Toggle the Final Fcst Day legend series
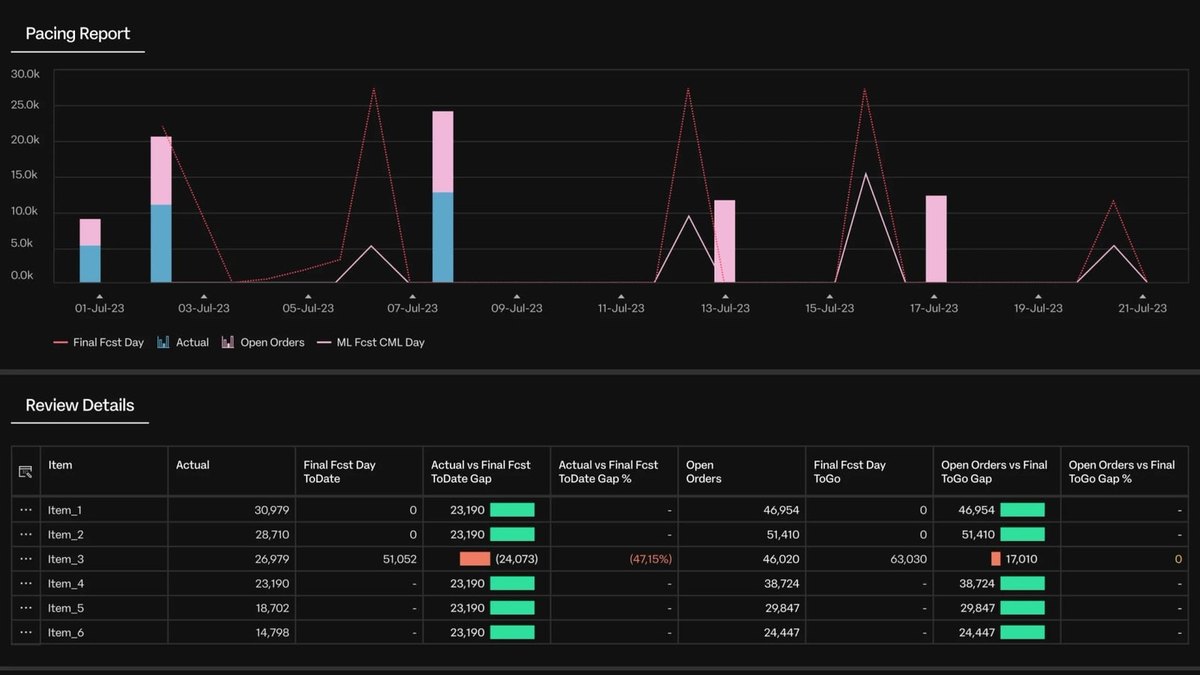The image size is (1200, 675). (99, 342)
